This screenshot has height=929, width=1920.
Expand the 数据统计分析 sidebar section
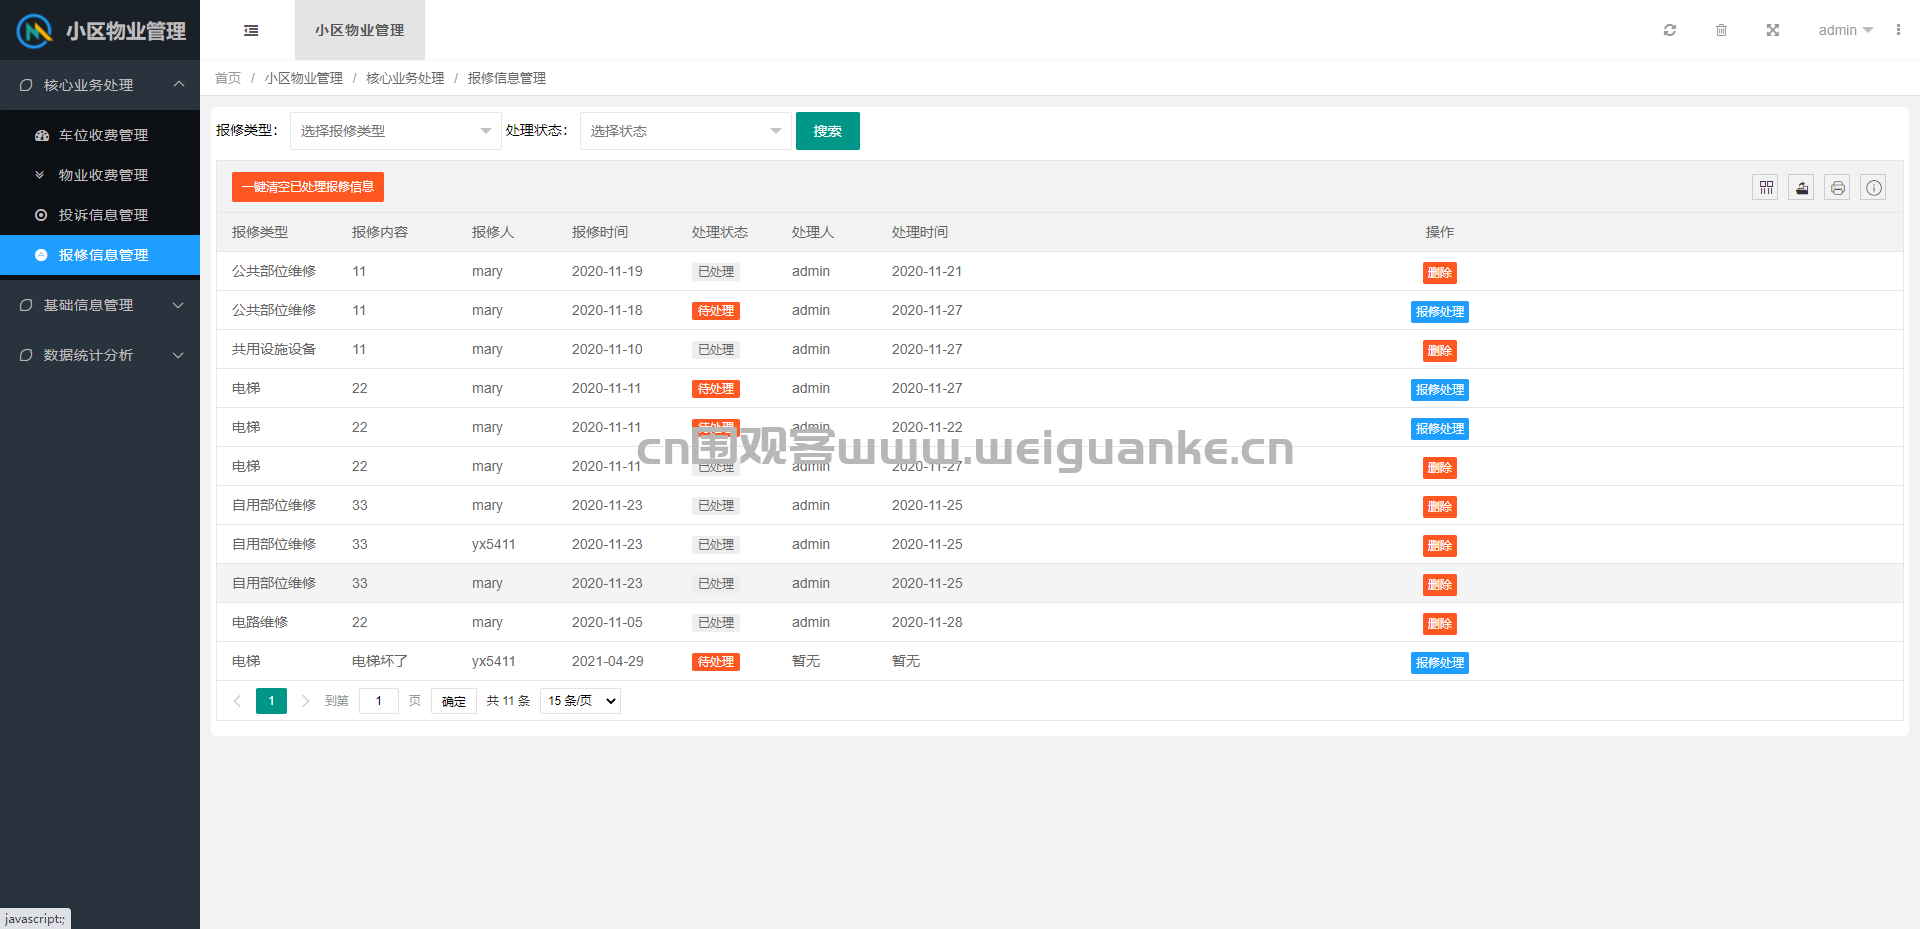[100, 355]
